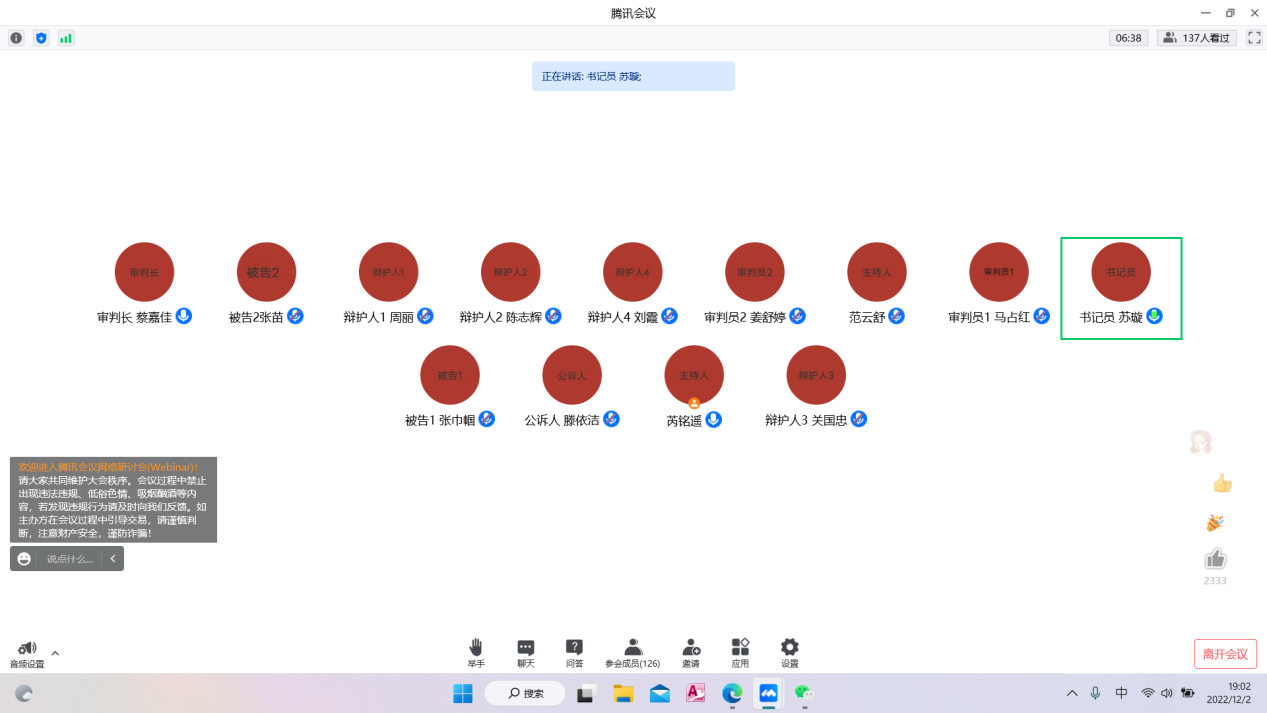Image resolution: width=1267 pixels, height=713 pixels.
Task: Click the audio settings (音频设置) item
Action: [27, 653]
